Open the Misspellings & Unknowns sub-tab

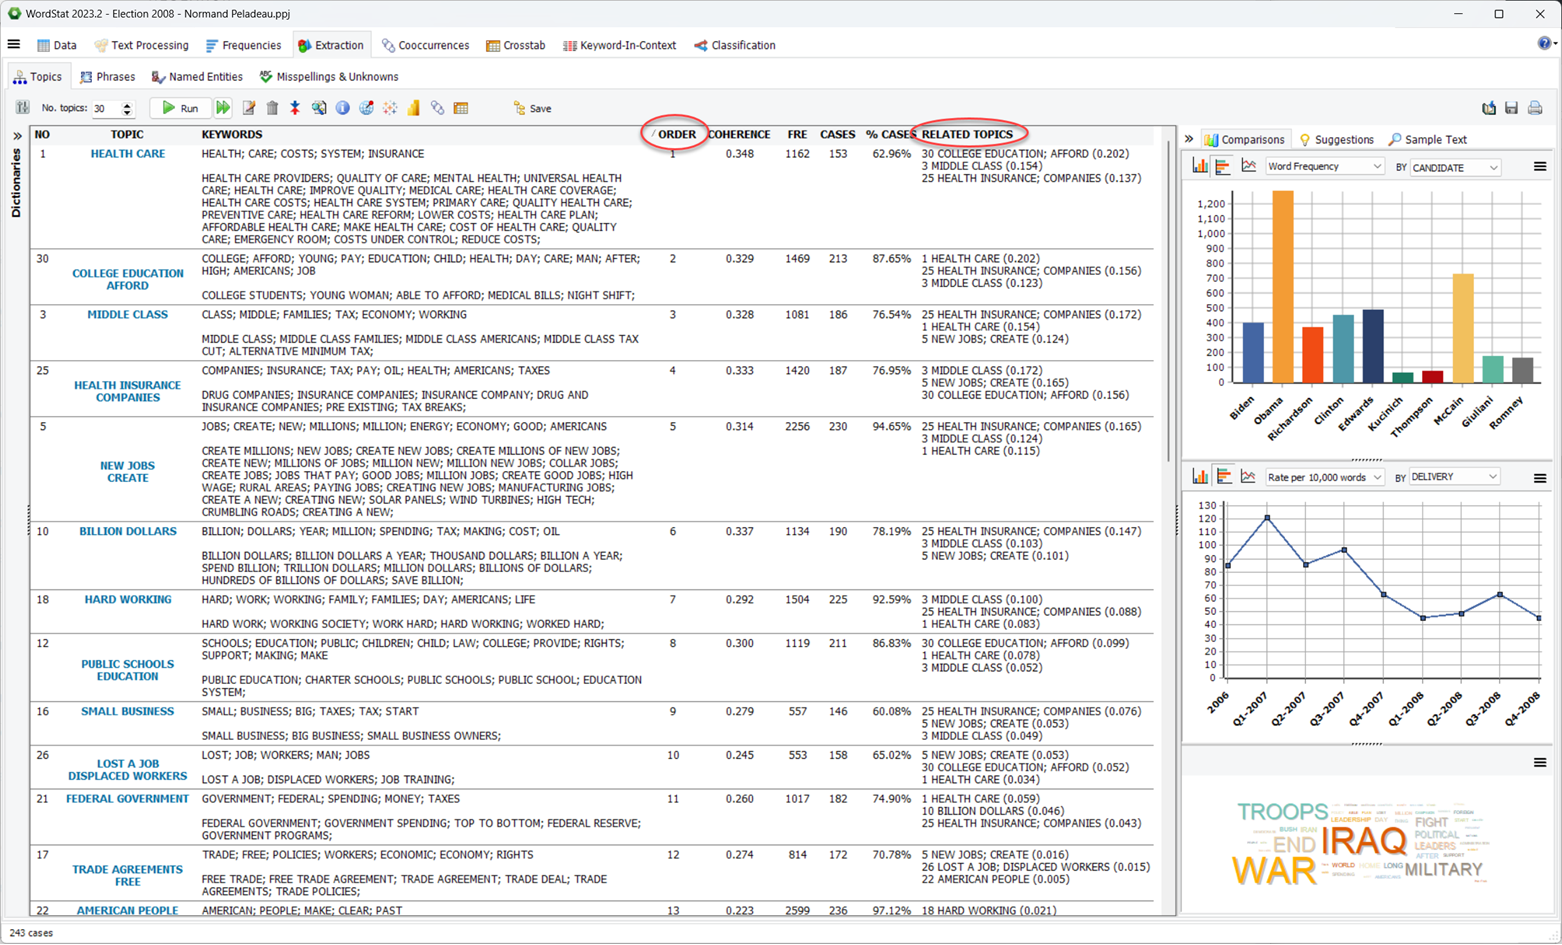(329, 77)
